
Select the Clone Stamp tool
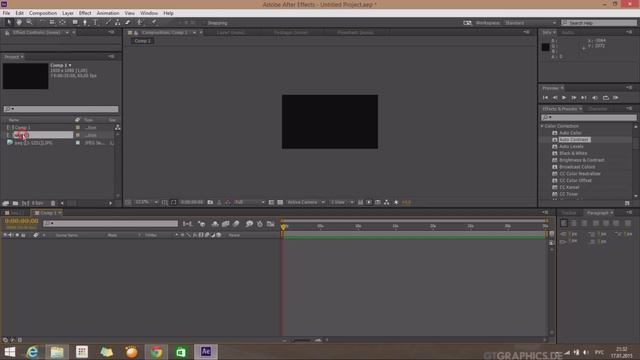118,22
